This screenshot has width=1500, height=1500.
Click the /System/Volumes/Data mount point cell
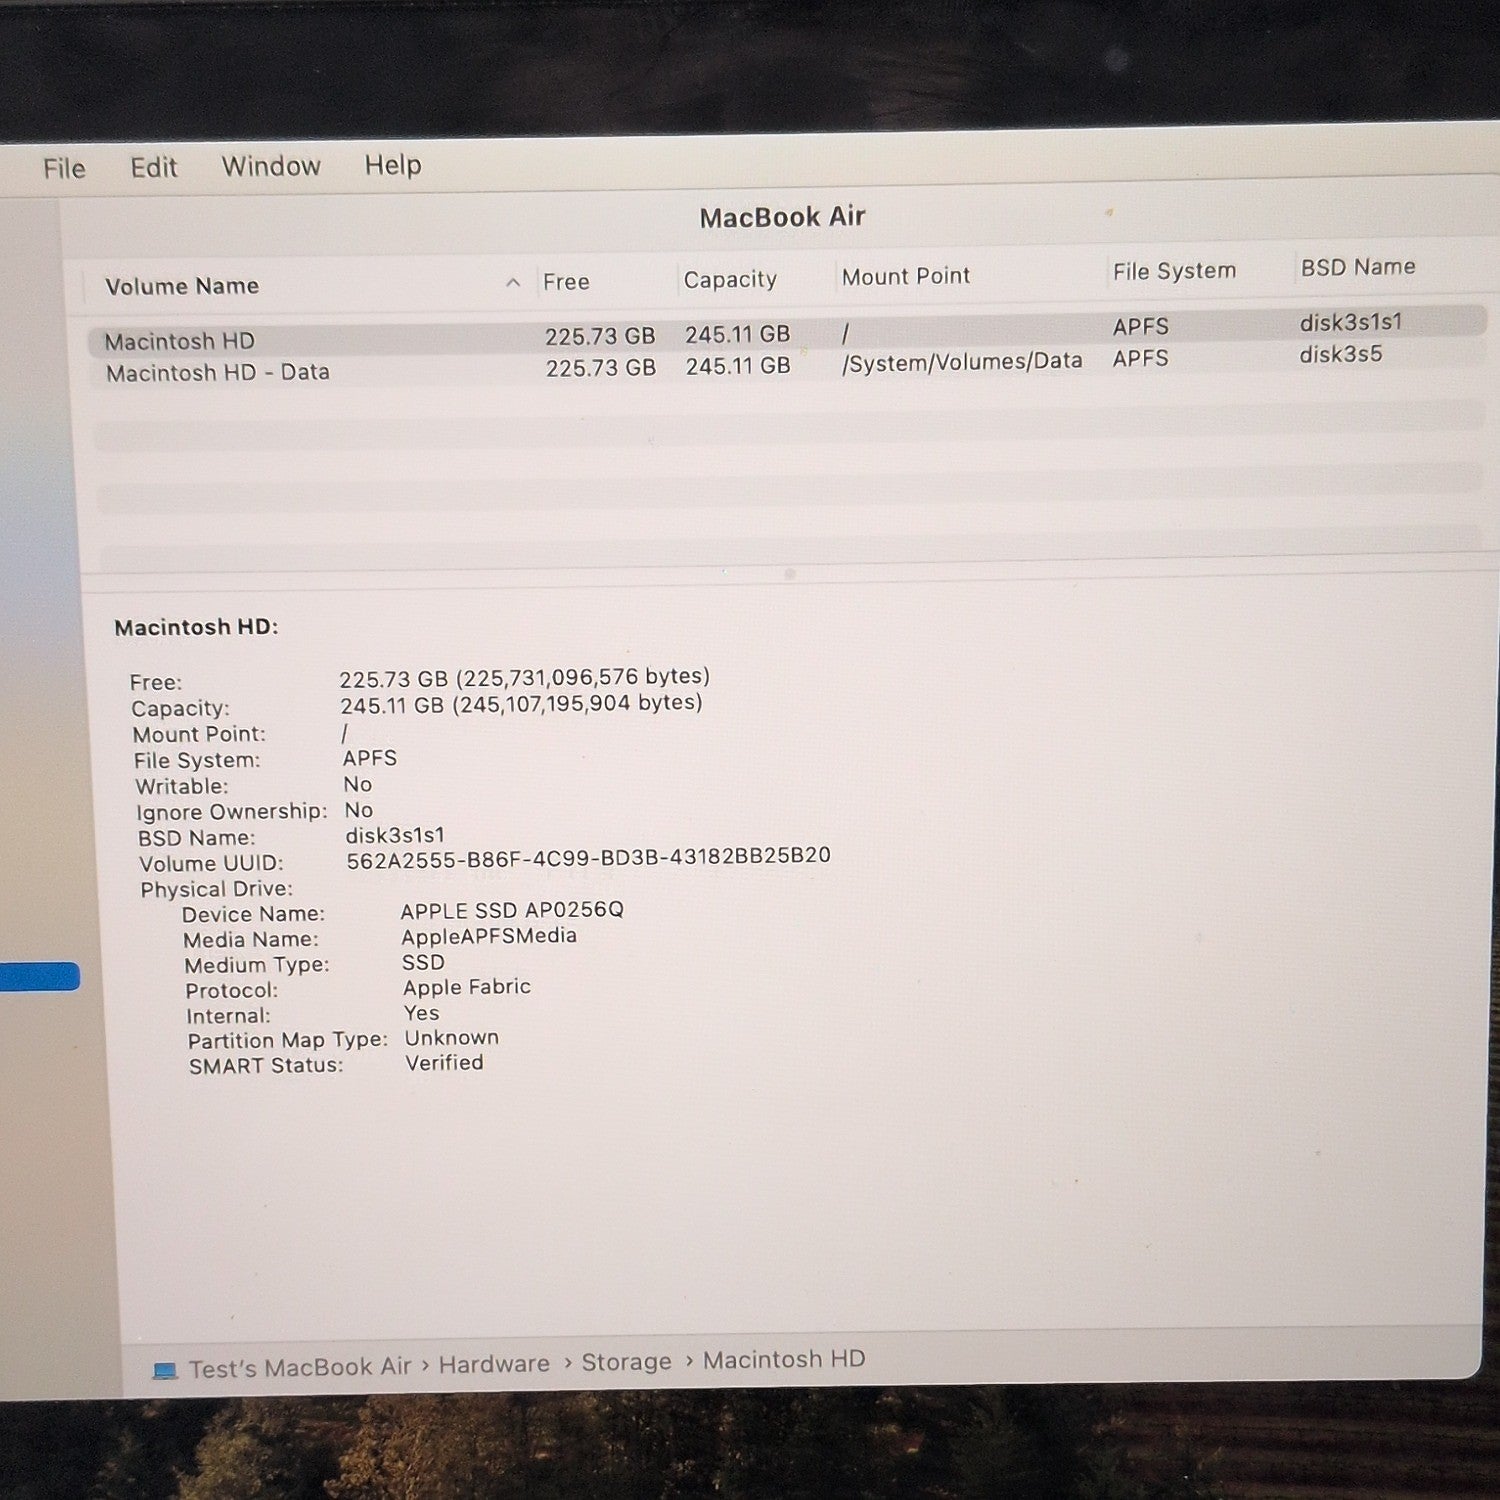[x=962, y=361]
